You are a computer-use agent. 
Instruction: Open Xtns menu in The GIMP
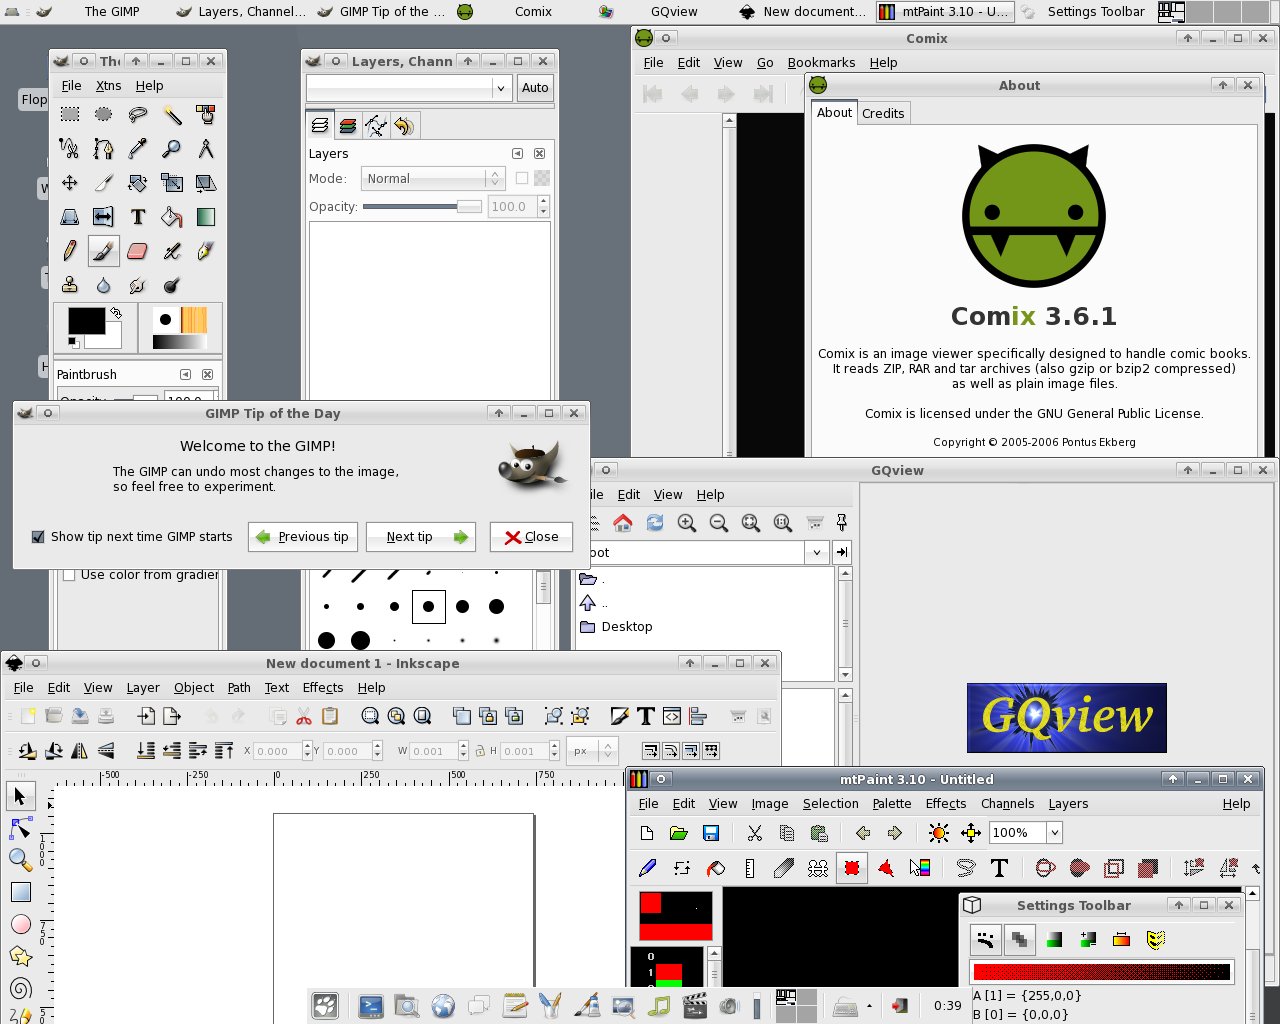[108, 86]
